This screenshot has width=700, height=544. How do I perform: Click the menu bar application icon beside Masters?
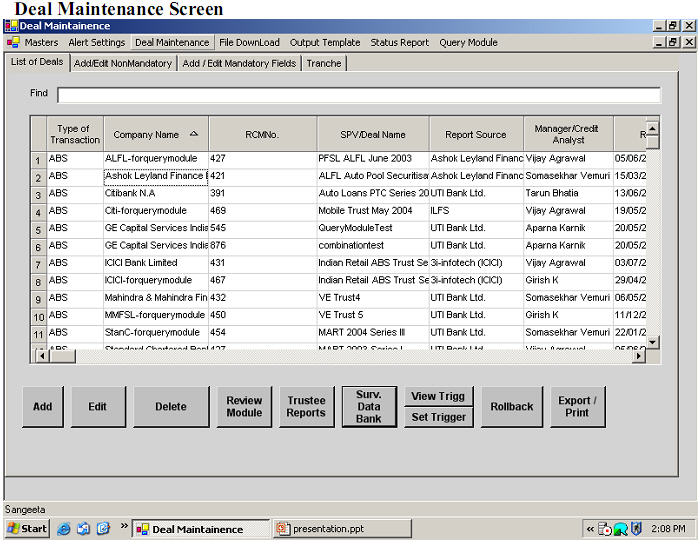(13, 42)
